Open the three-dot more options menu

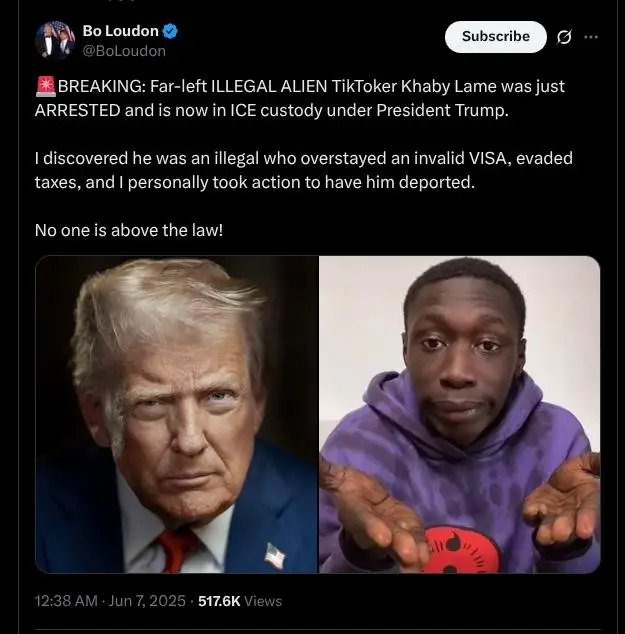point(591,37)
